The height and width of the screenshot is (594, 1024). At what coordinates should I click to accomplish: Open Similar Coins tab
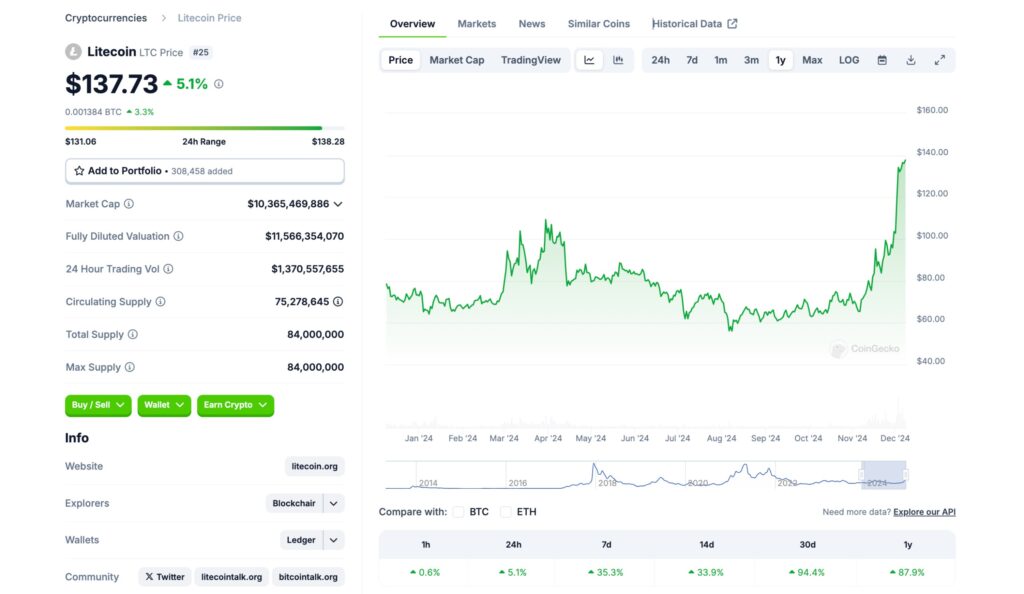click(x=598, y=23)
